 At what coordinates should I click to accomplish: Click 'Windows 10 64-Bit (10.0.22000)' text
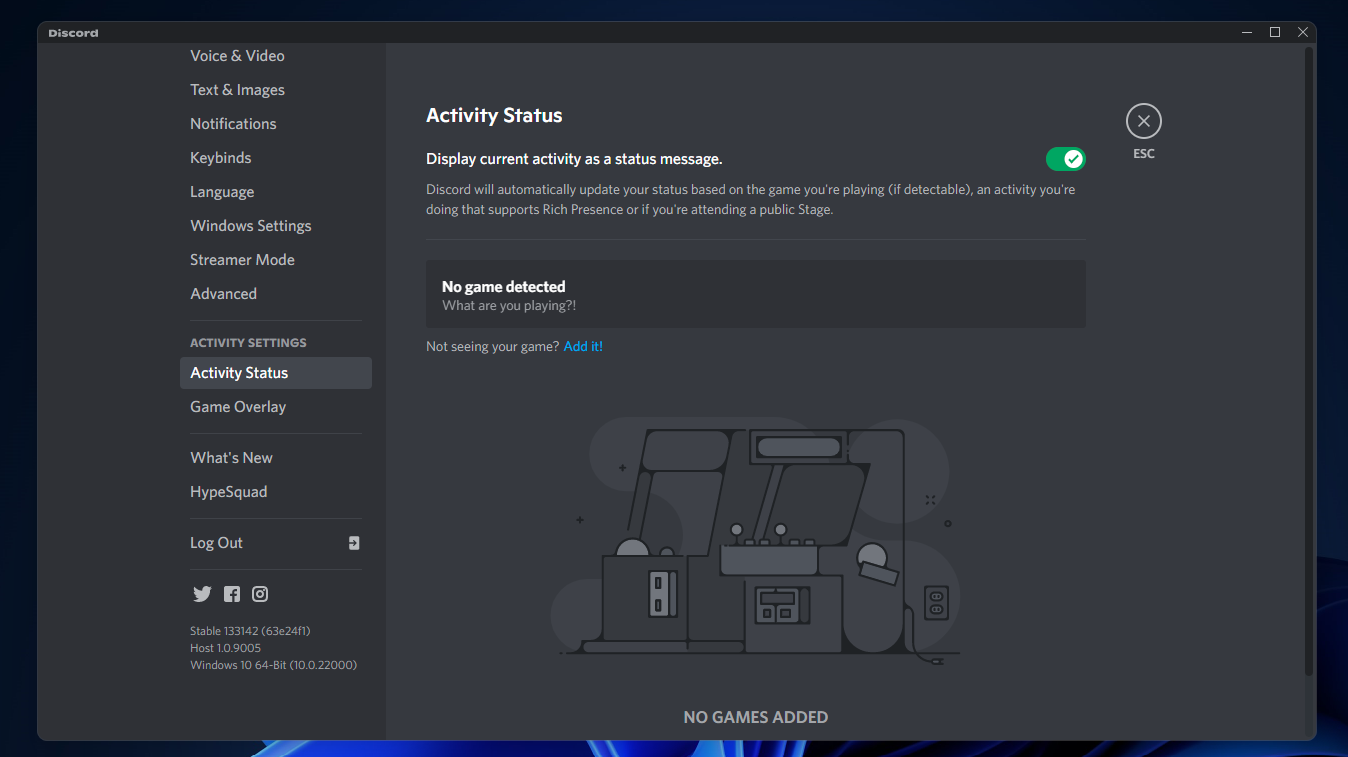[274, 665]
